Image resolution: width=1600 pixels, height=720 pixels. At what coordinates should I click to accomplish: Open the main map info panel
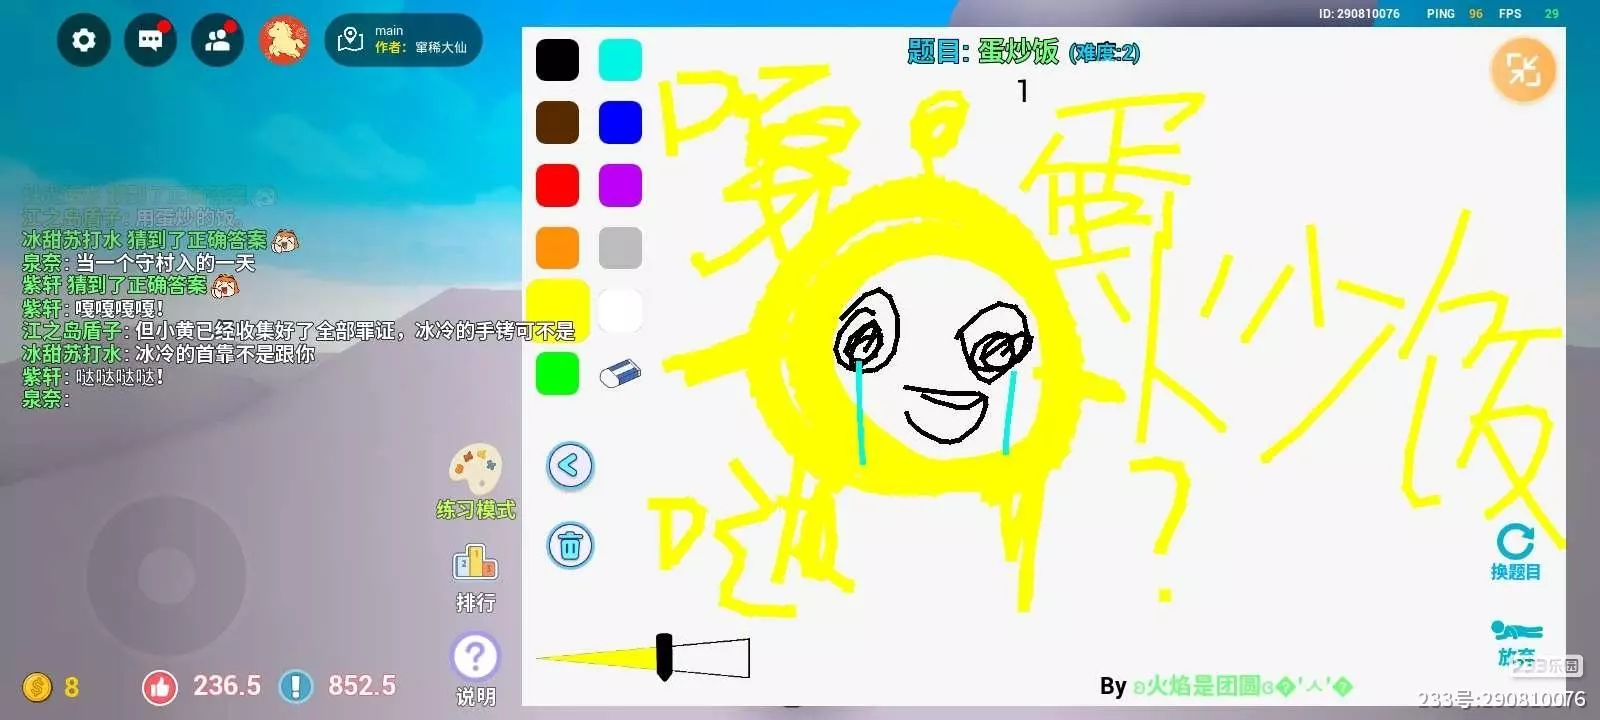click(x=403, y=40)
